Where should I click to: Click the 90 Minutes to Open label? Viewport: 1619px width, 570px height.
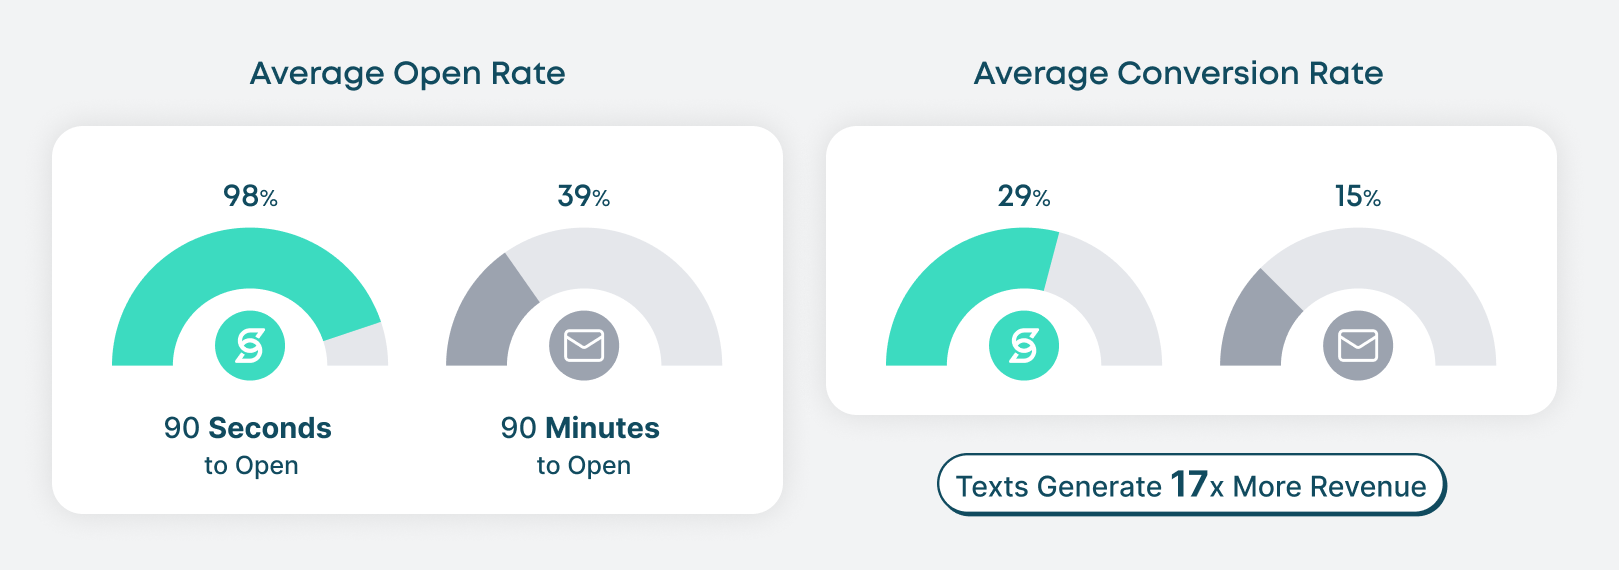(x=581, y=445)
